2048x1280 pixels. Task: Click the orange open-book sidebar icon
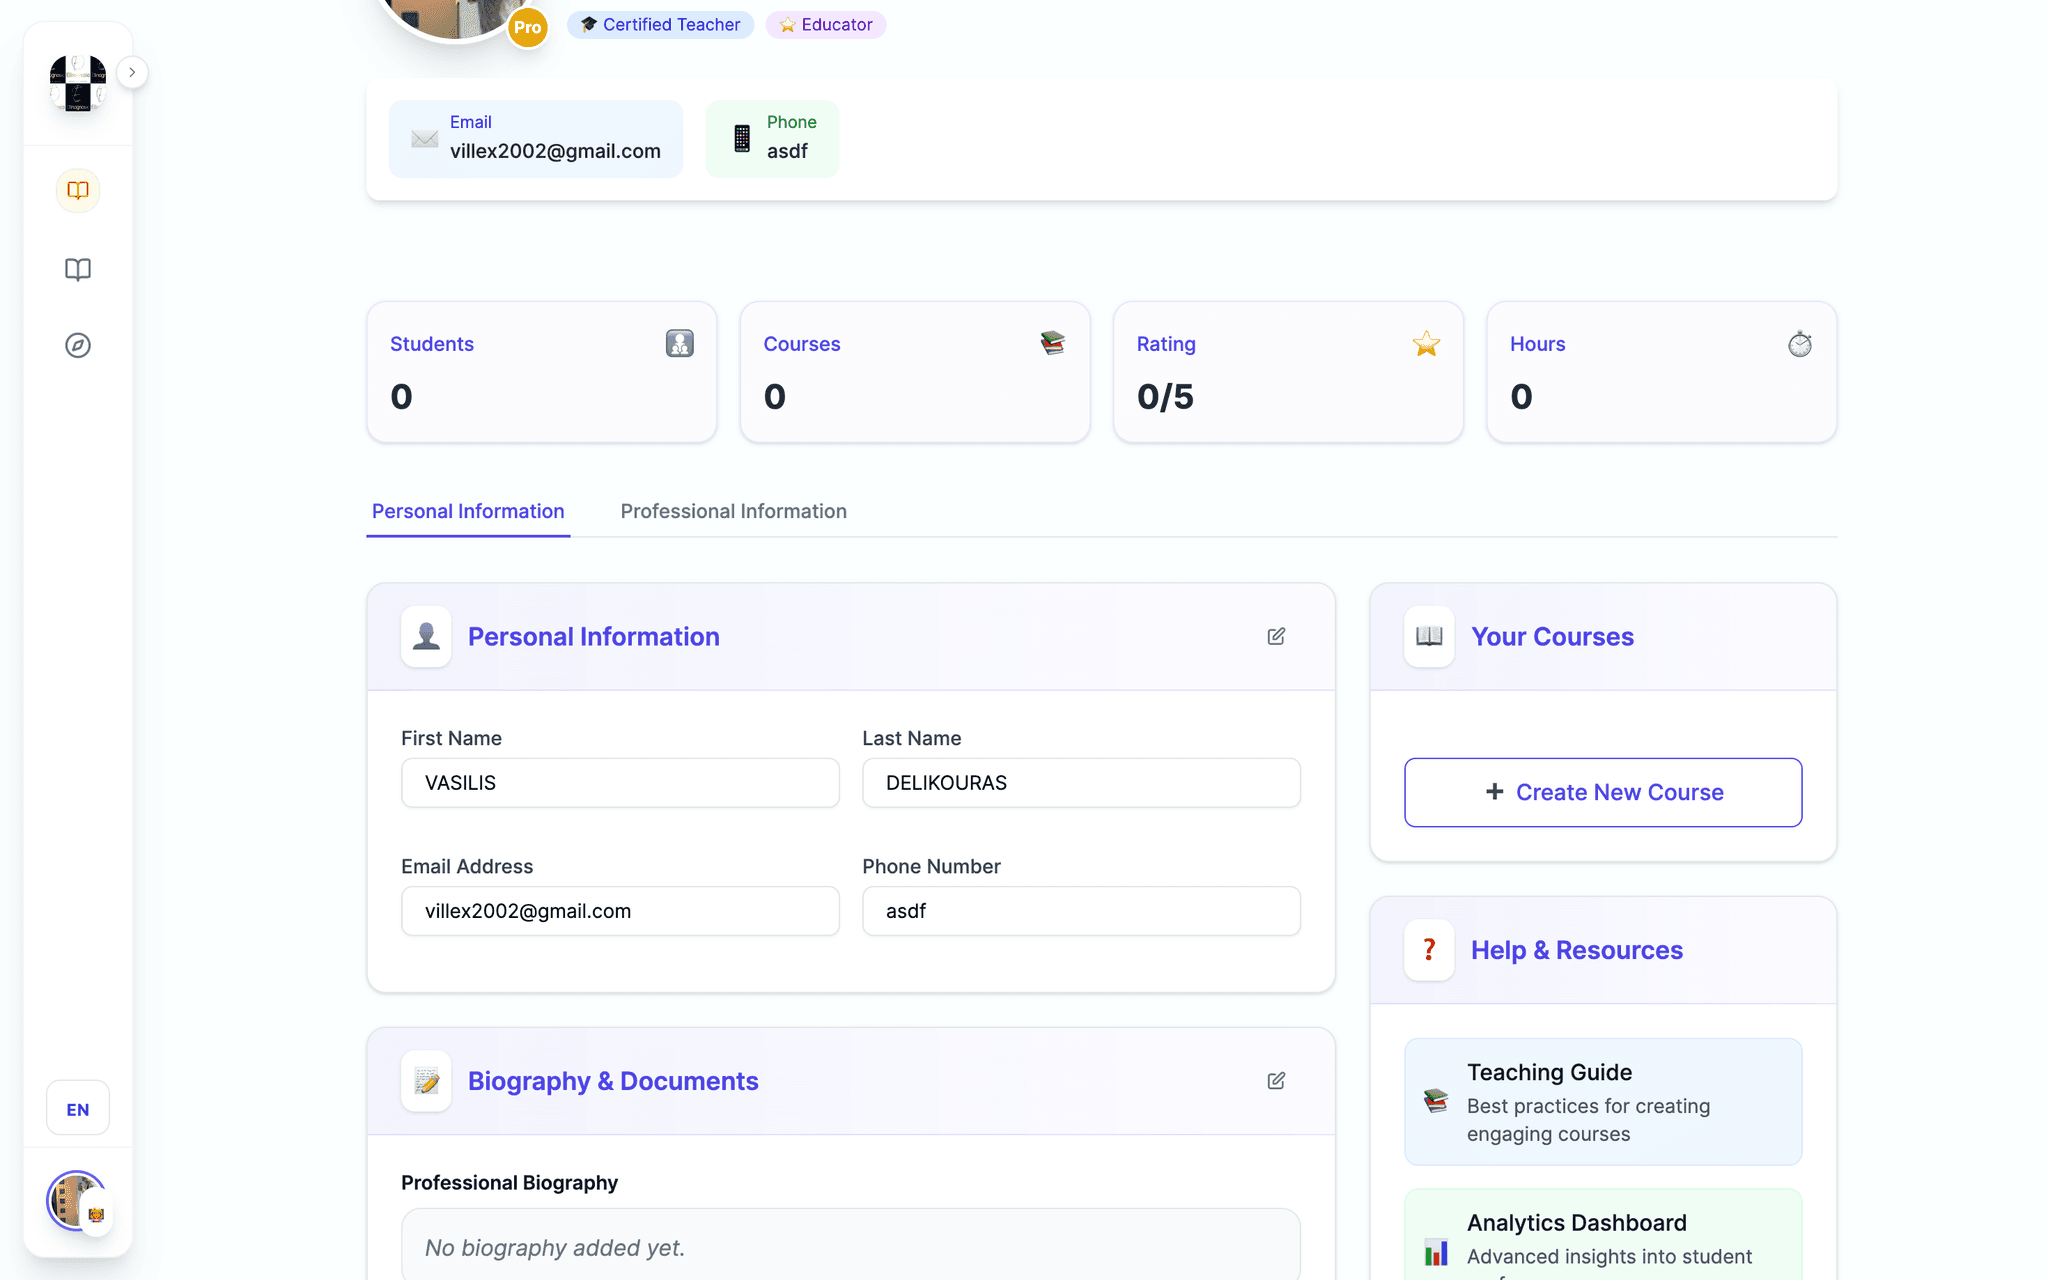(x=78, y=190)
